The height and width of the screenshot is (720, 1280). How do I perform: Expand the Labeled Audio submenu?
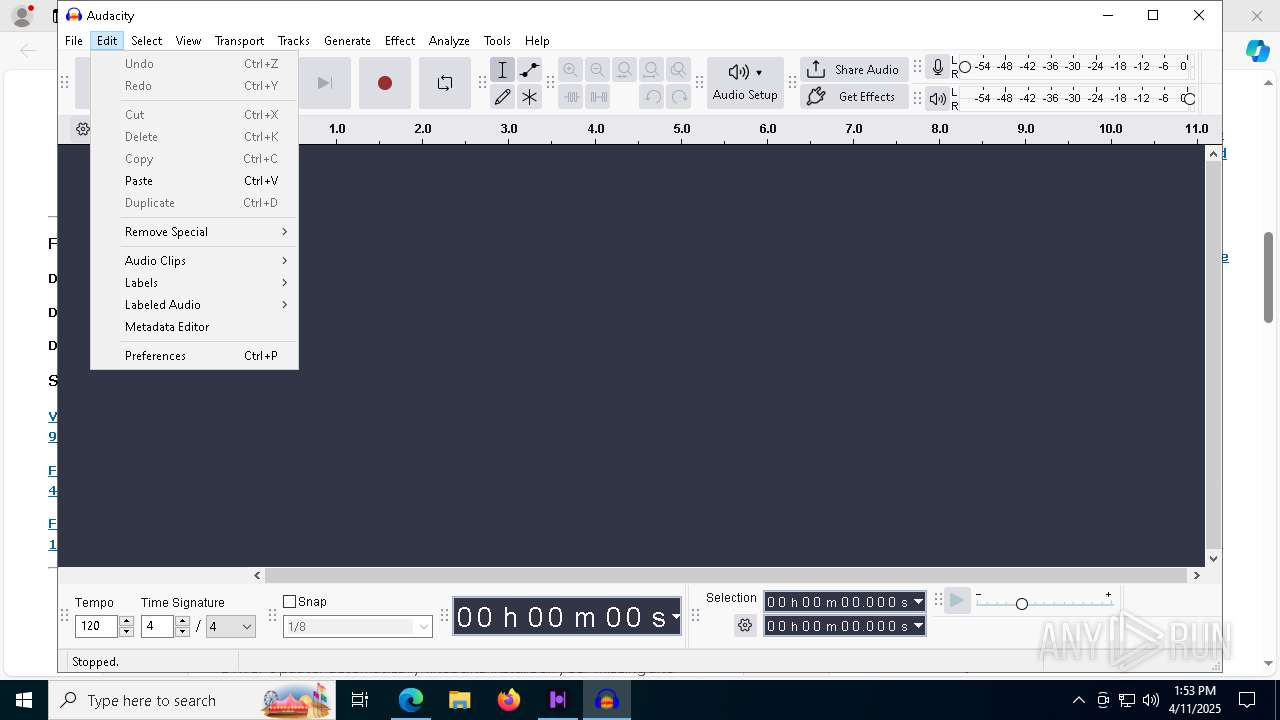click(194, 305)
